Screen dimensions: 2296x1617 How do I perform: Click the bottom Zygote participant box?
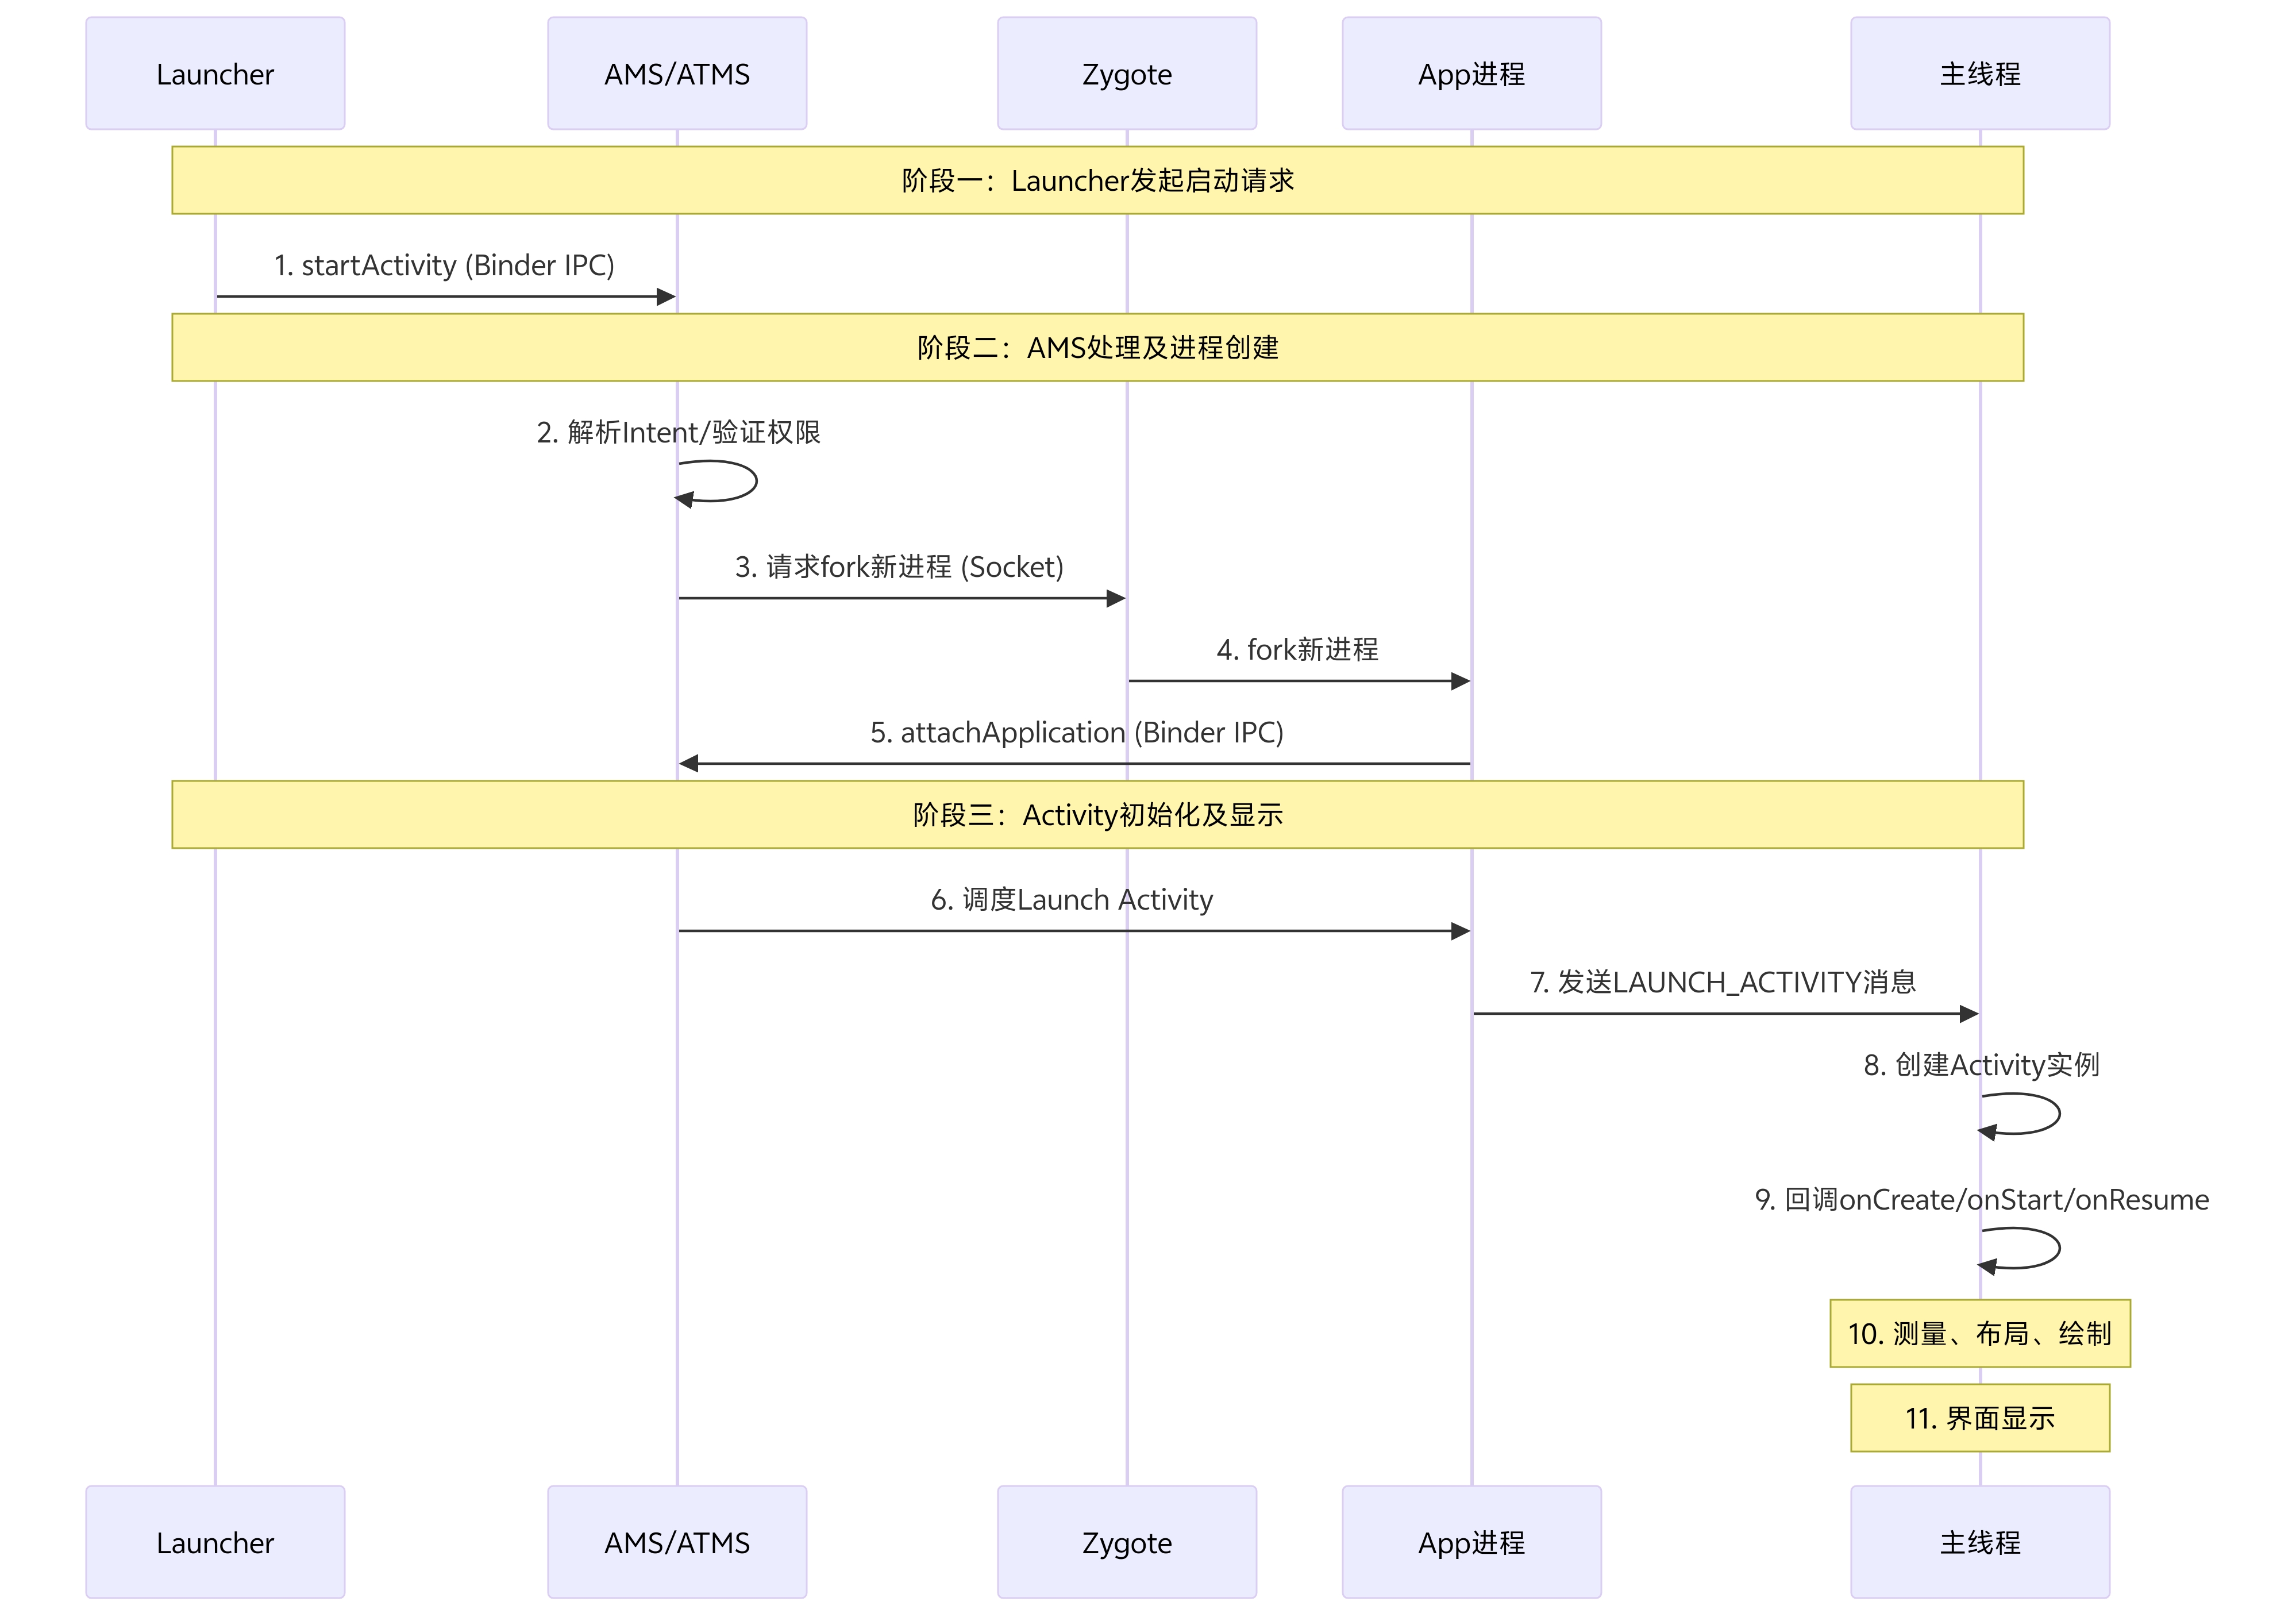(x=1126, y=1541)
